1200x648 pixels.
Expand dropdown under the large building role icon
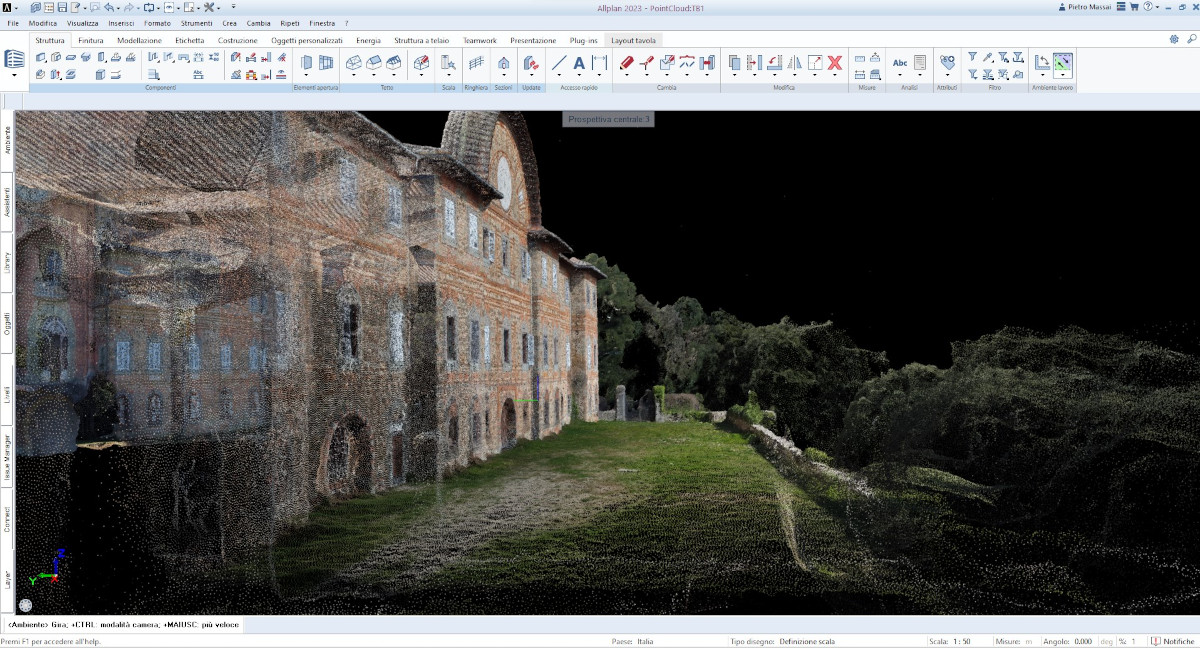click(x=14, y=76)
